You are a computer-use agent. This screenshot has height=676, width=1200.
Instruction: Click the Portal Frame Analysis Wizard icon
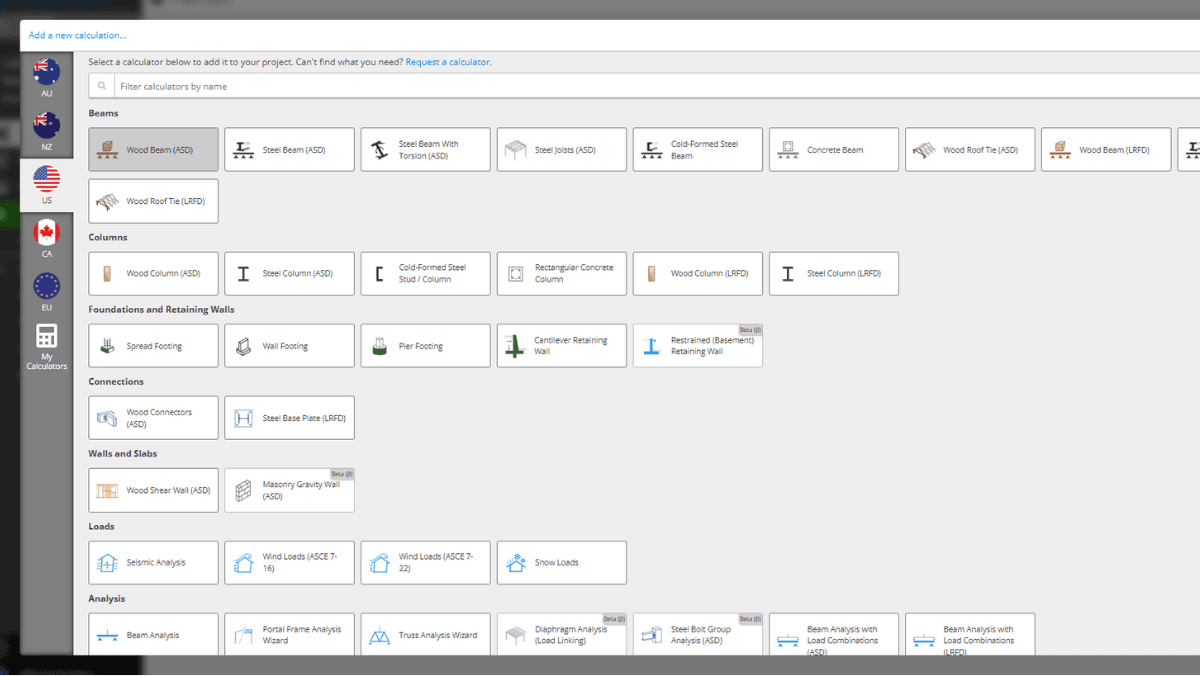pyautogui.click(x=243, y=636)
